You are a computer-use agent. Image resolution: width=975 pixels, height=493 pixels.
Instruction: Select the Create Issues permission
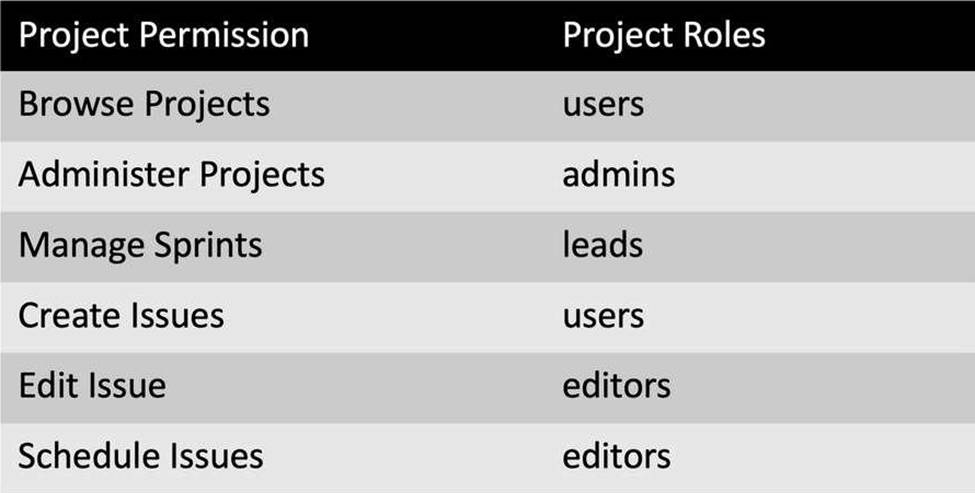point(121,315)
